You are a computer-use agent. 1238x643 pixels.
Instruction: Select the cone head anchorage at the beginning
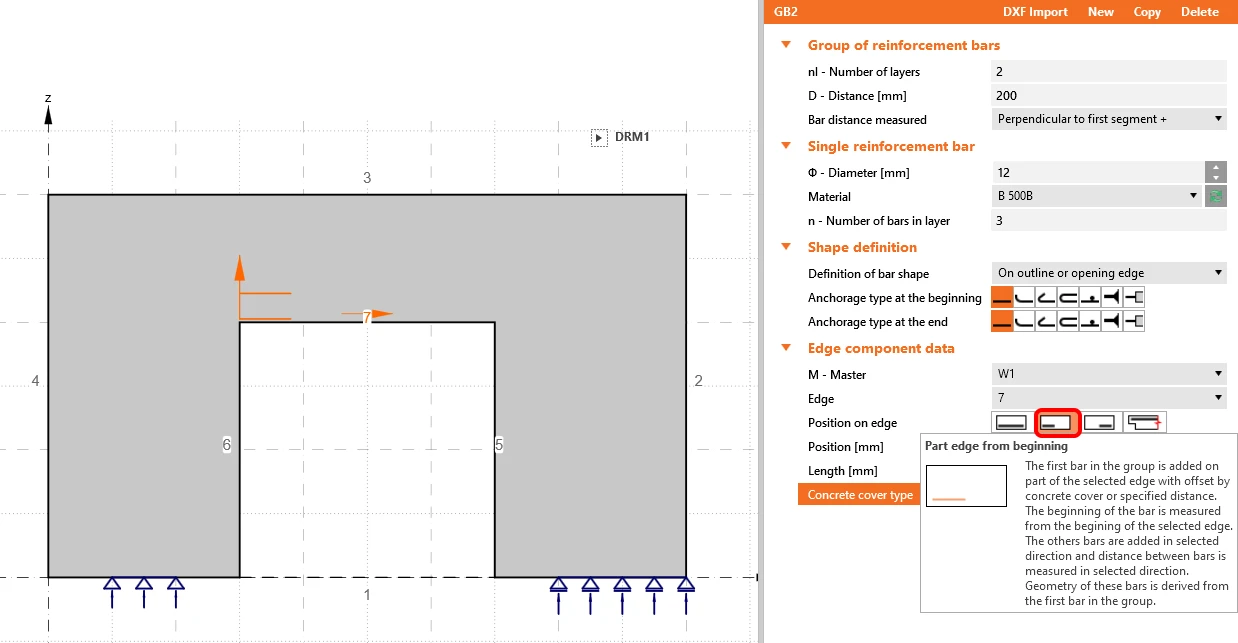(1112, 298)
